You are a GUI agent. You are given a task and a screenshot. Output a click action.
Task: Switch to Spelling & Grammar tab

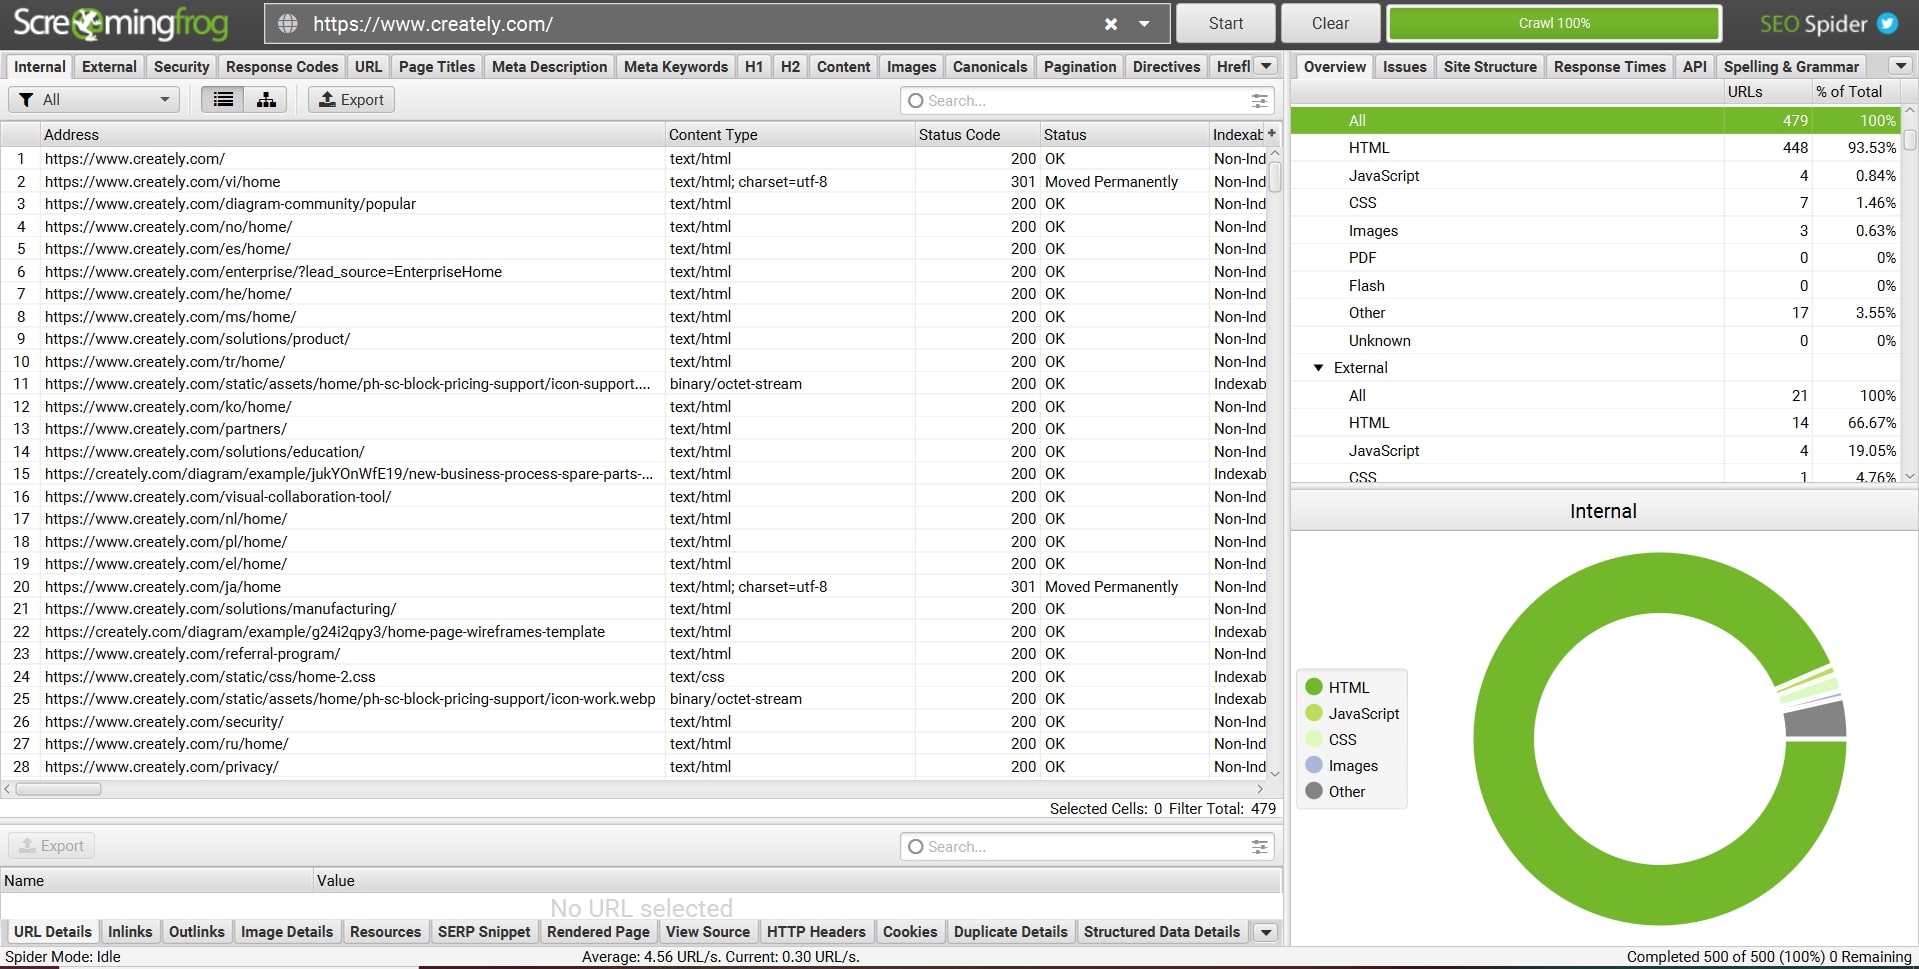(1791, 67)
